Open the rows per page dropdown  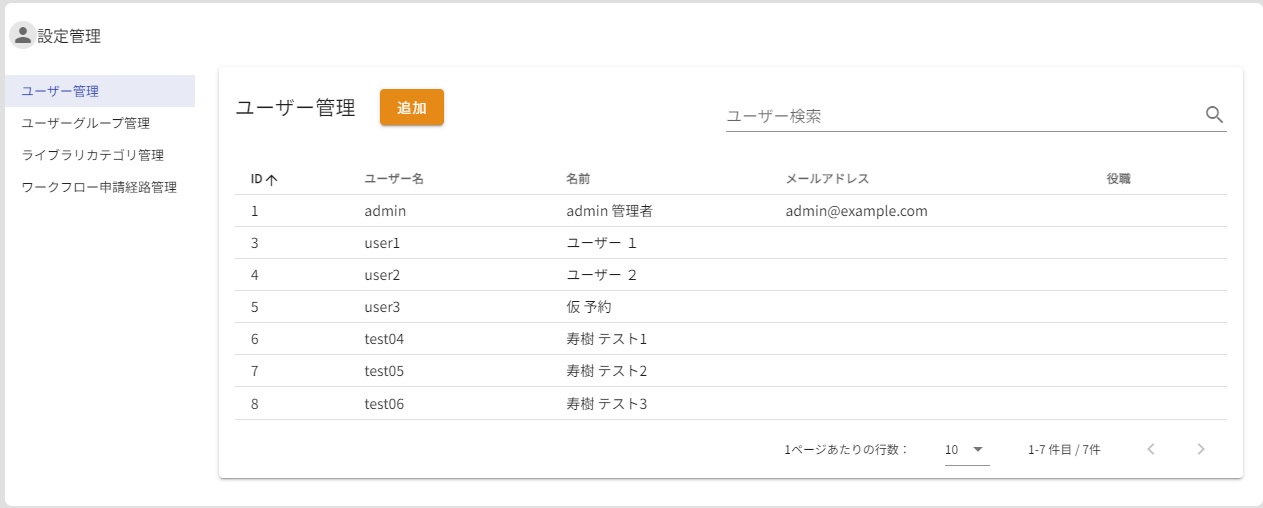(x=966, y=450)
